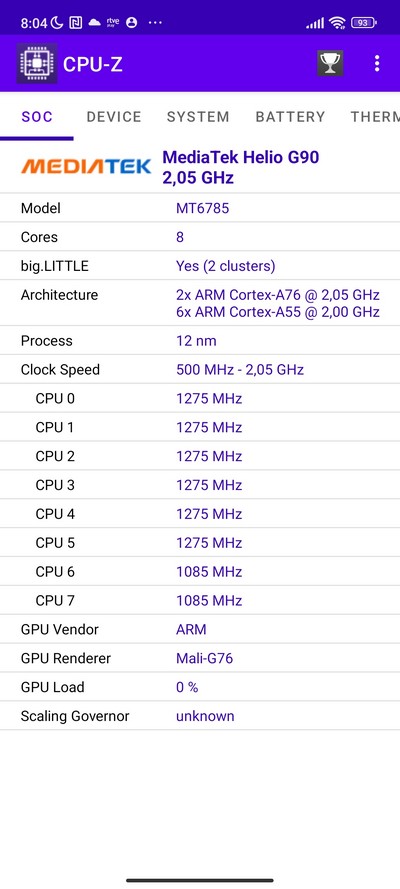Open the BATTERY tab
Viewport: 400px width, 889px height.
click(x=291, y=117)
